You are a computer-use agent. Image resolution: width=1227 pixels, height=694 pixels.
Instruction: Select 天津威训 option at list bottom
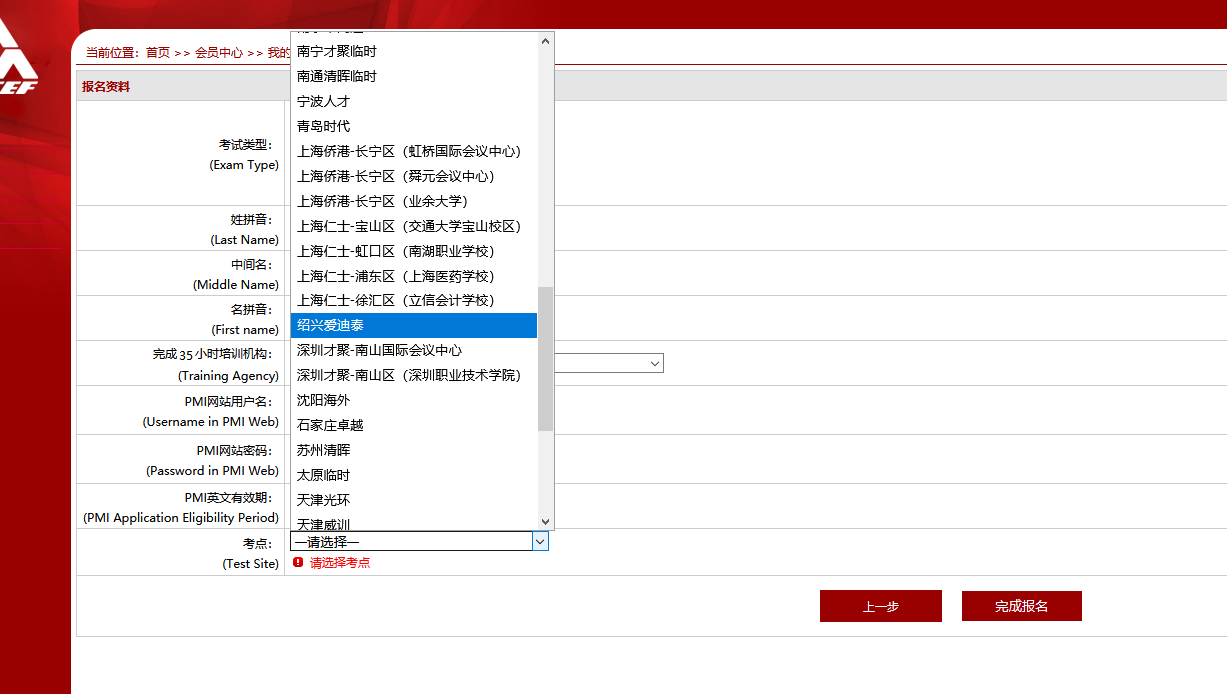pyautogui.click(x=413, y=522)
